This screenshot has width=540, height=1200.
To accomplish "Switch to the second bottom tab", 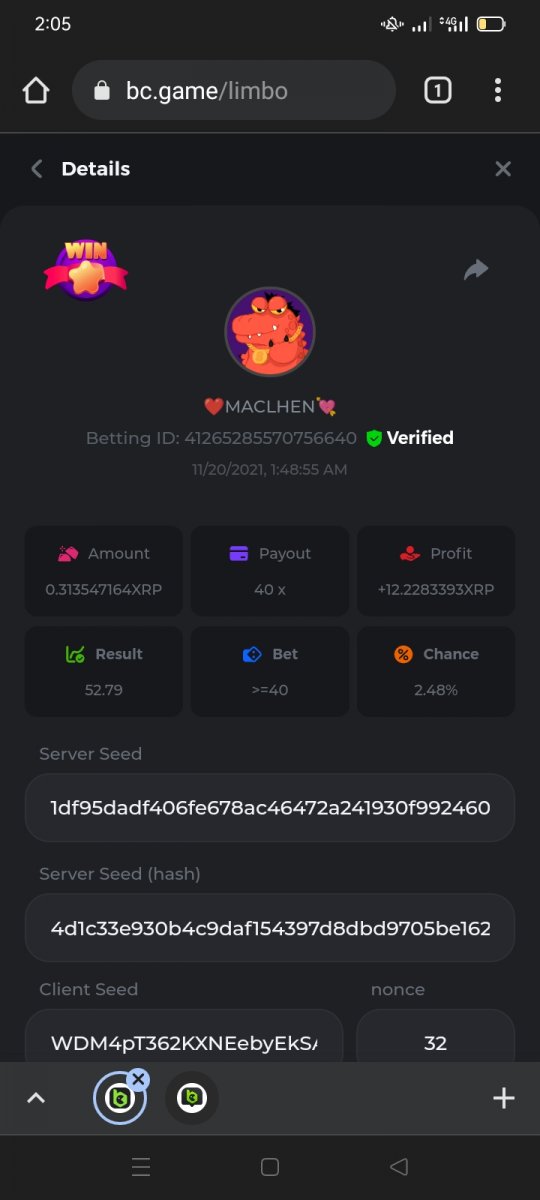I will click(192, 1098).
